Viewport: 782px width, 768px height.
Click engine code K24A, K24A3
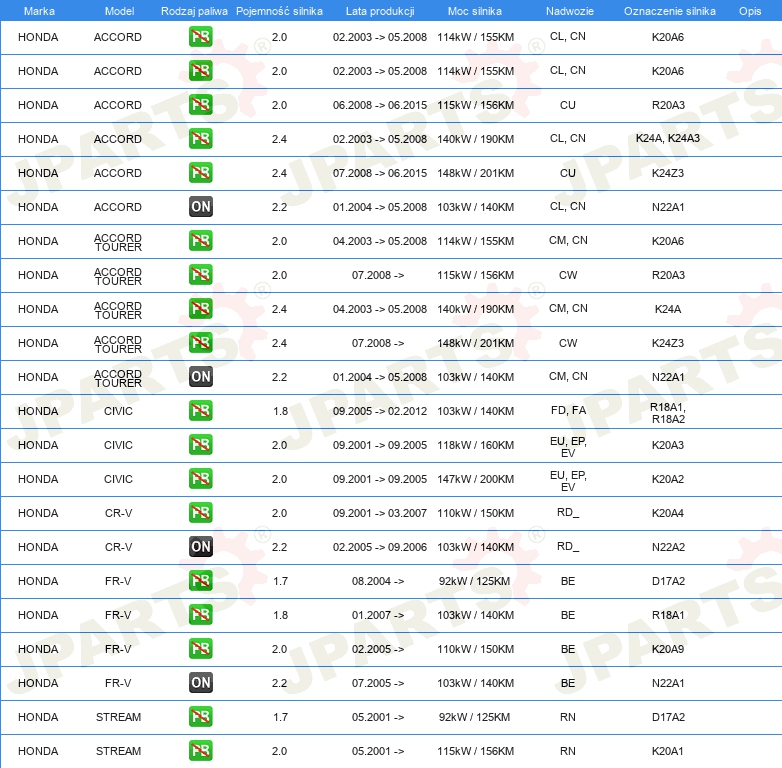(x=667, y=139)
